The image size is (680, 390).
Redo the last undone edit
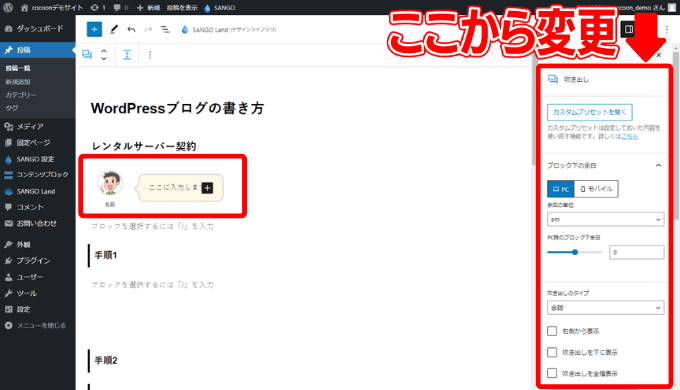click(148, 29)
